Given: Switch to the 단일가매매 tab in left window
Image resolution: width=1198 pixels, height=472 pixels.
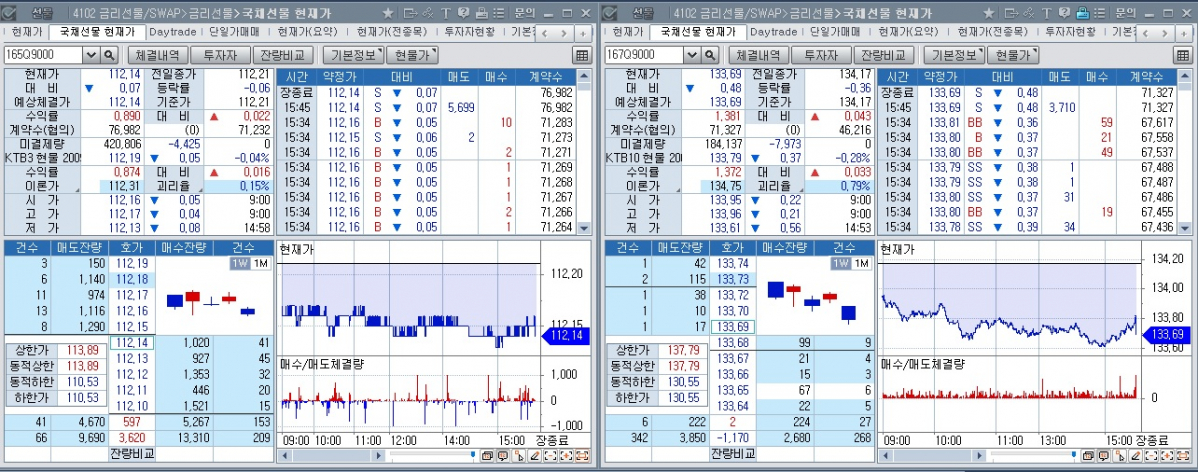Looking at the screenshot, I should 235,32.
